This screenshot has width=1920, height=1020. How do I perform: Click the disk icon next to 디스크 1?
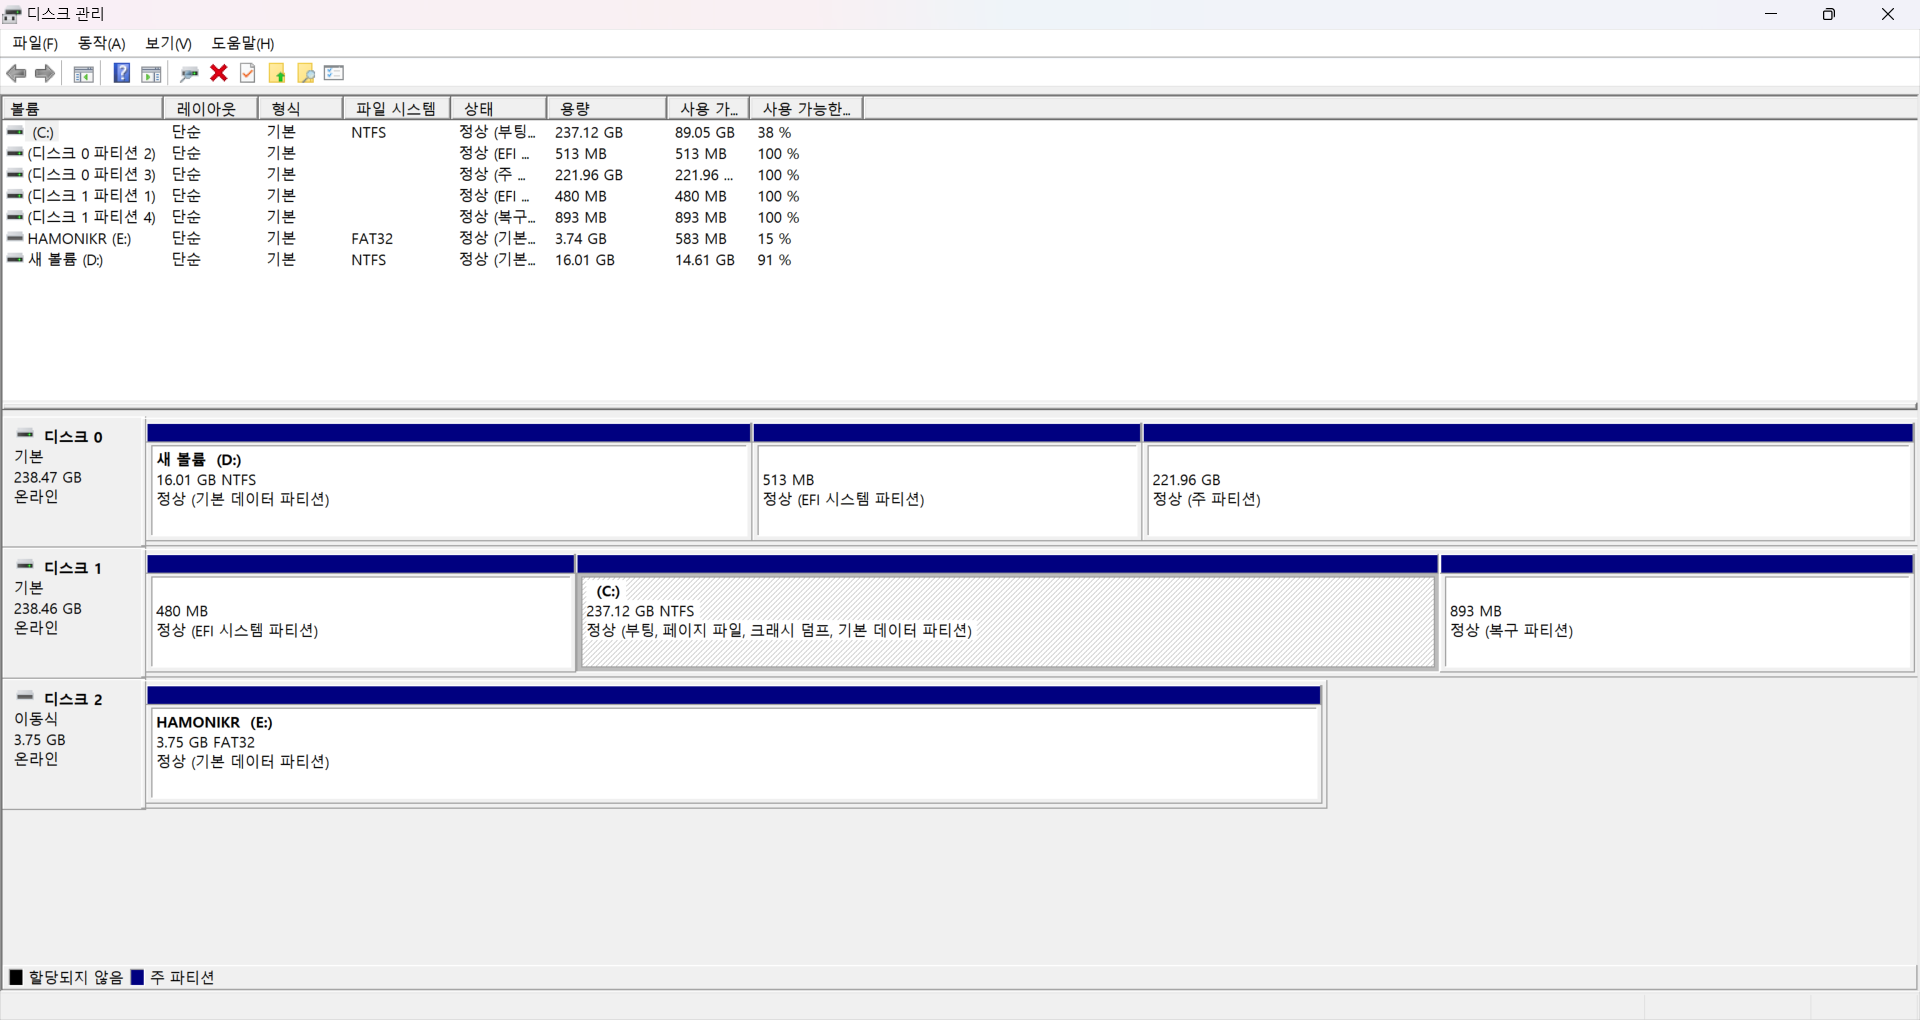click(26, 566)
